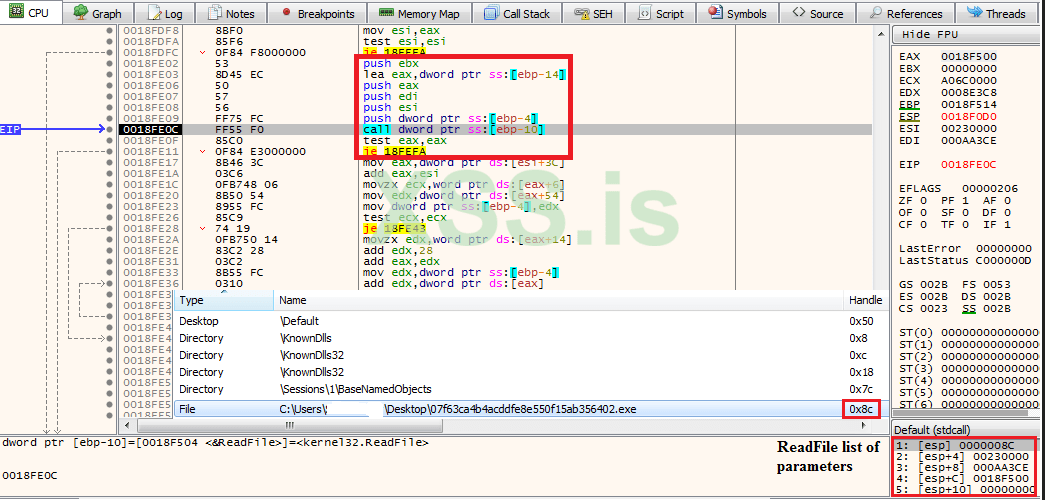The image size is (1045, 500).
Task: Select stack argument '2: [esp+4] 00230000'
Action: click(x=963, y=457)
